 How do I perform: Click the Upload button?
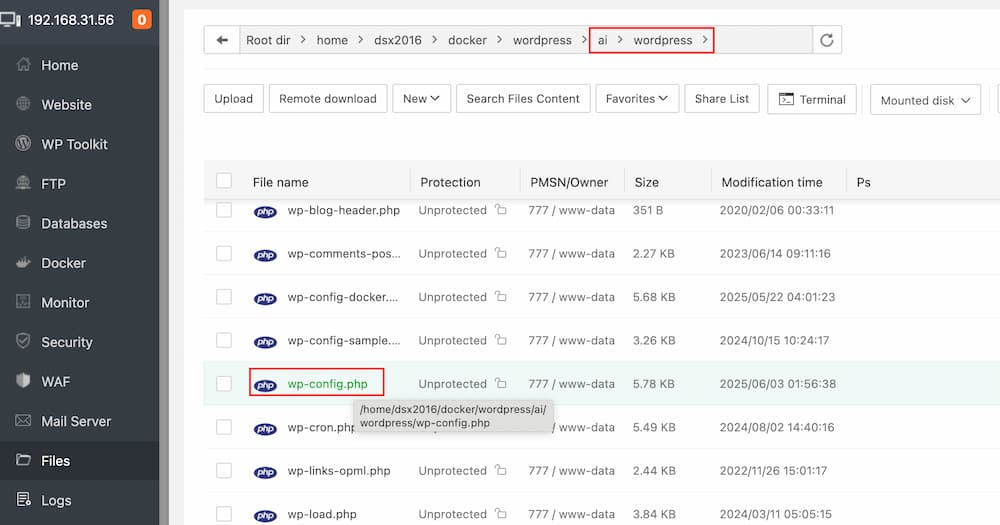(x=233, y=99)
